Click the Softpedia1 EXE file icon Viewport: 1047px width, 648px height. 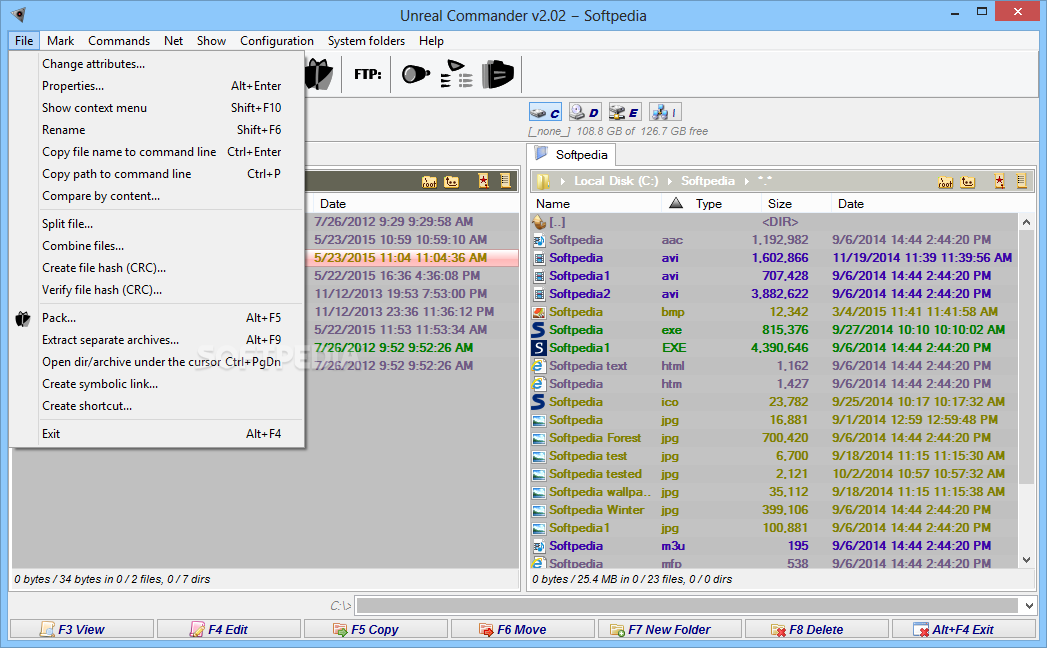[538, 348]
